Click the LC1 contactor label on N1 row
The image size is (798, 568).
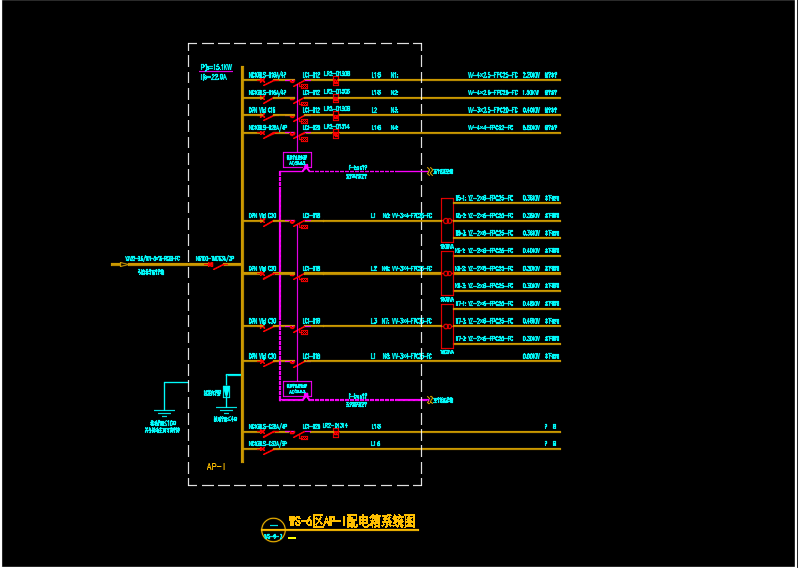click(x=311, y=75)
